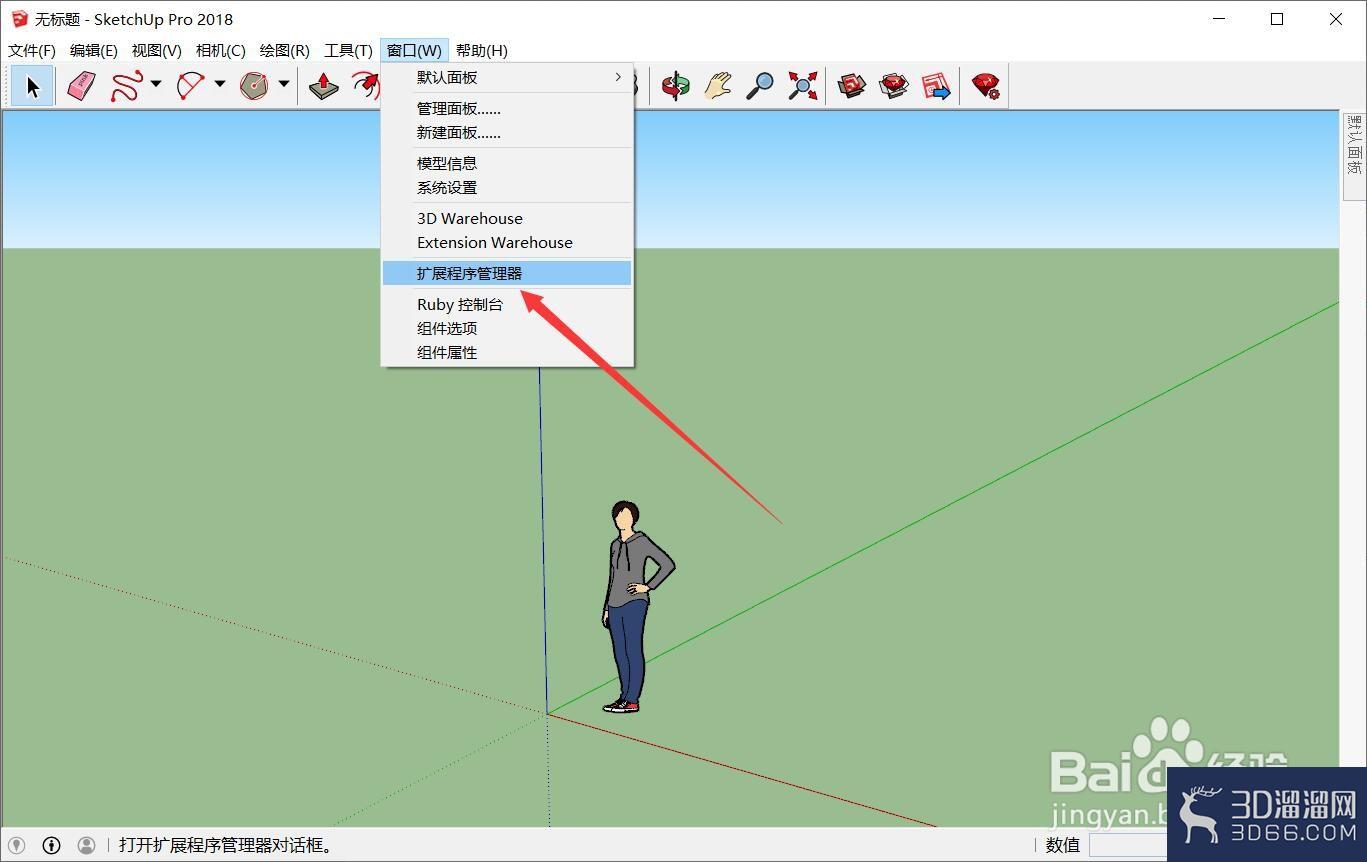This screenshot has width=1367, height=862.
Task: Expand the 默认面板 submenu arrow
Action: (x=618, y=77)
